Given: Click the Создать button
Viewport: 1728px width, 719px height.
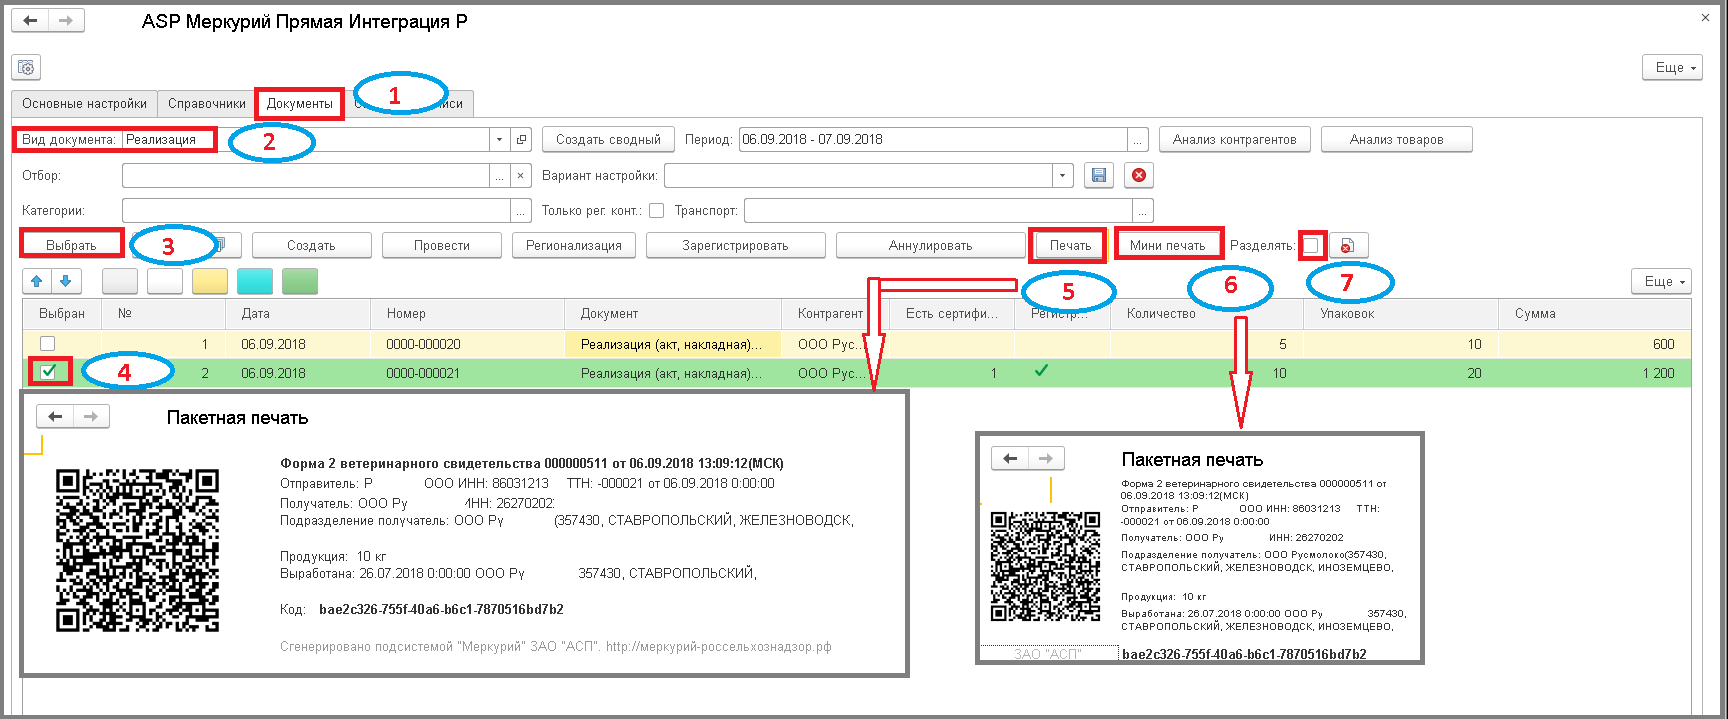Looking at the screenshot, I should (311, 245).
